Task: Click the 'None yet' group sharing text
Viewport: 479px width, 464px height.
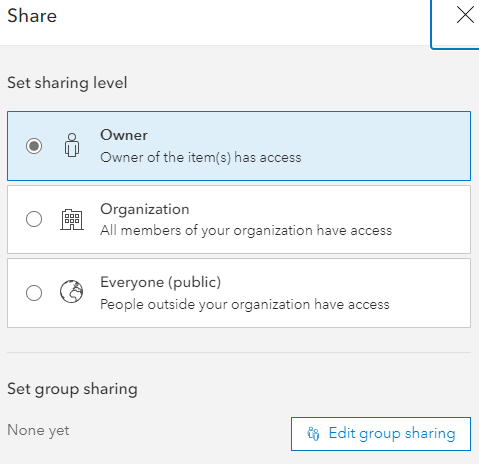Action: pyautogui.click(x=38, y=430)
